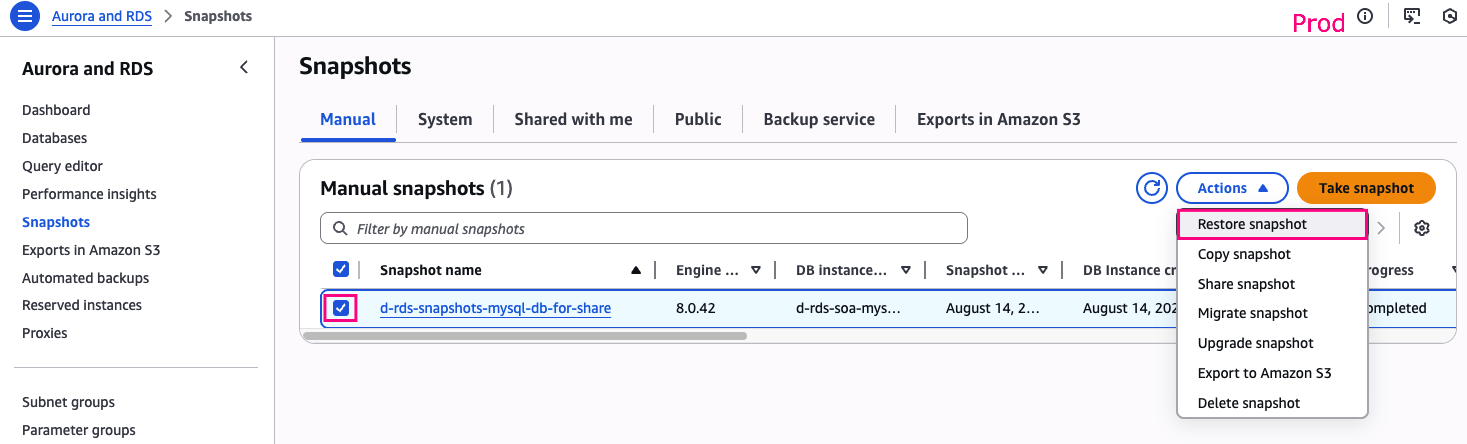Screen dimensions: 1467x444
Task: Open the hamburger navigation menu
Action: pyautogui.click(x=25, y=16)
